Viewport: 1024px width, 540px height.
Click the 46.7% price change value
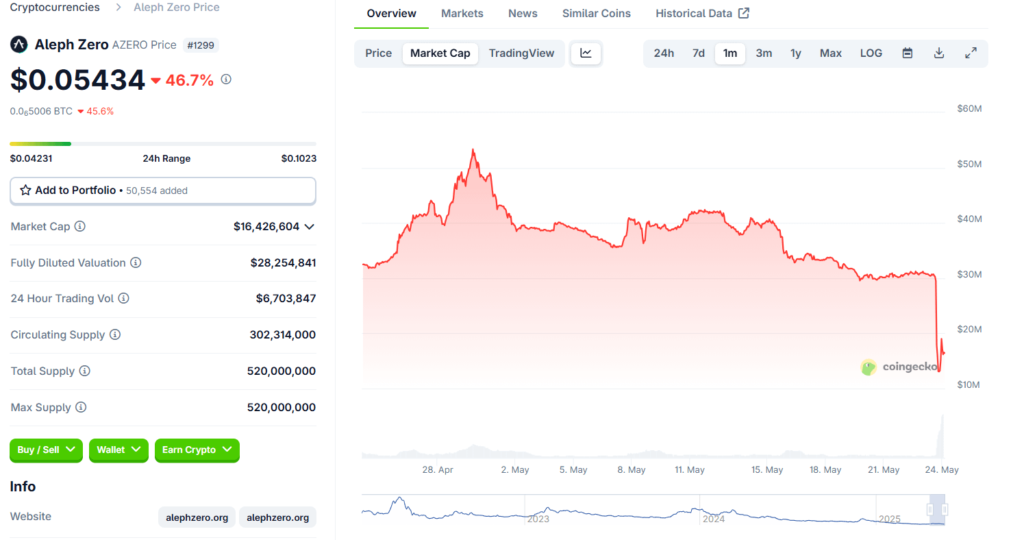pos(189,80)
